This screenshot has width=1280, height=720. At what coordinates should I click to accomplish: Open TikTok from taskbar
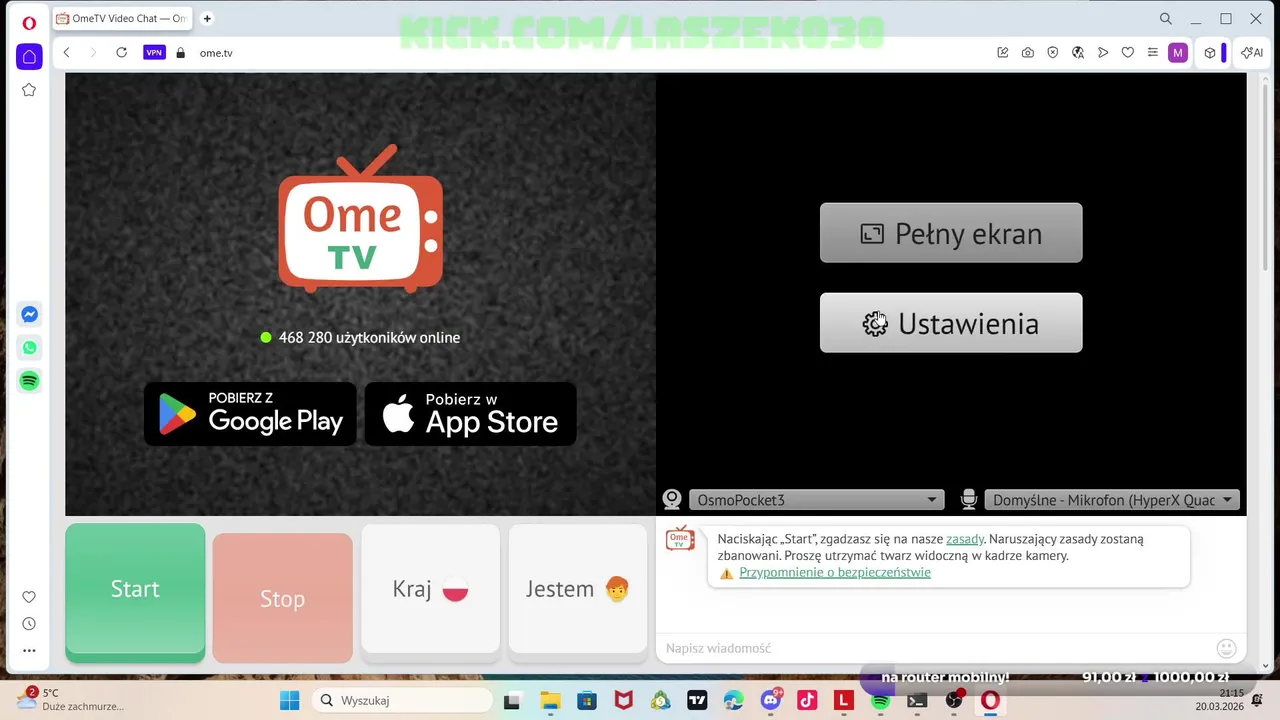click(807, 701)
